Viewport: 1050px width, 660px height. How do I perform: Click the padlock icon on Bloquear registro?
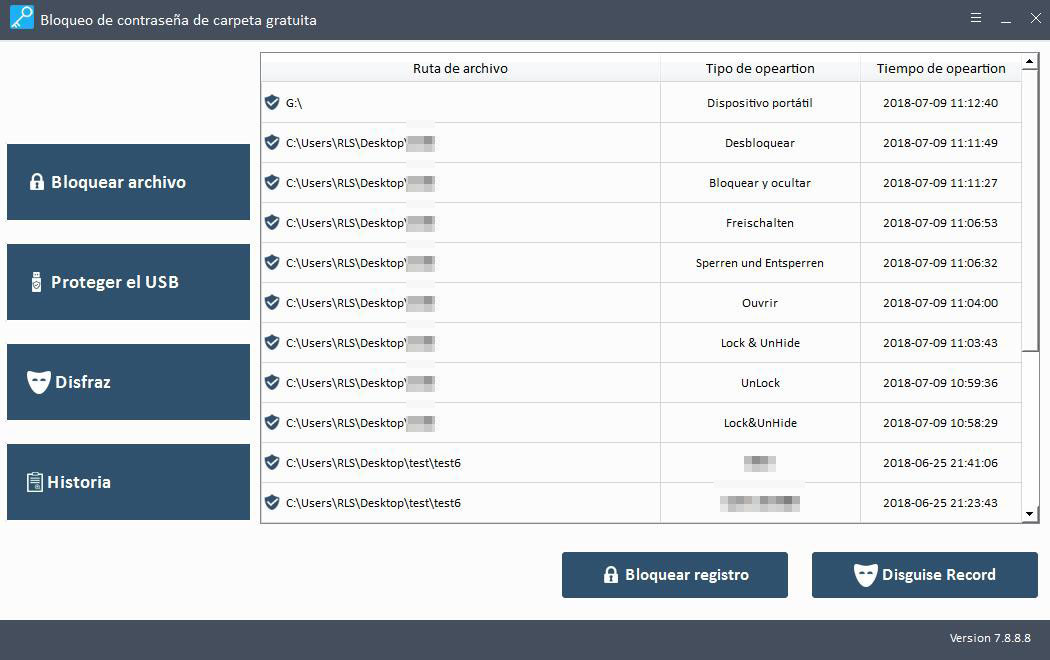click(610, 575)
